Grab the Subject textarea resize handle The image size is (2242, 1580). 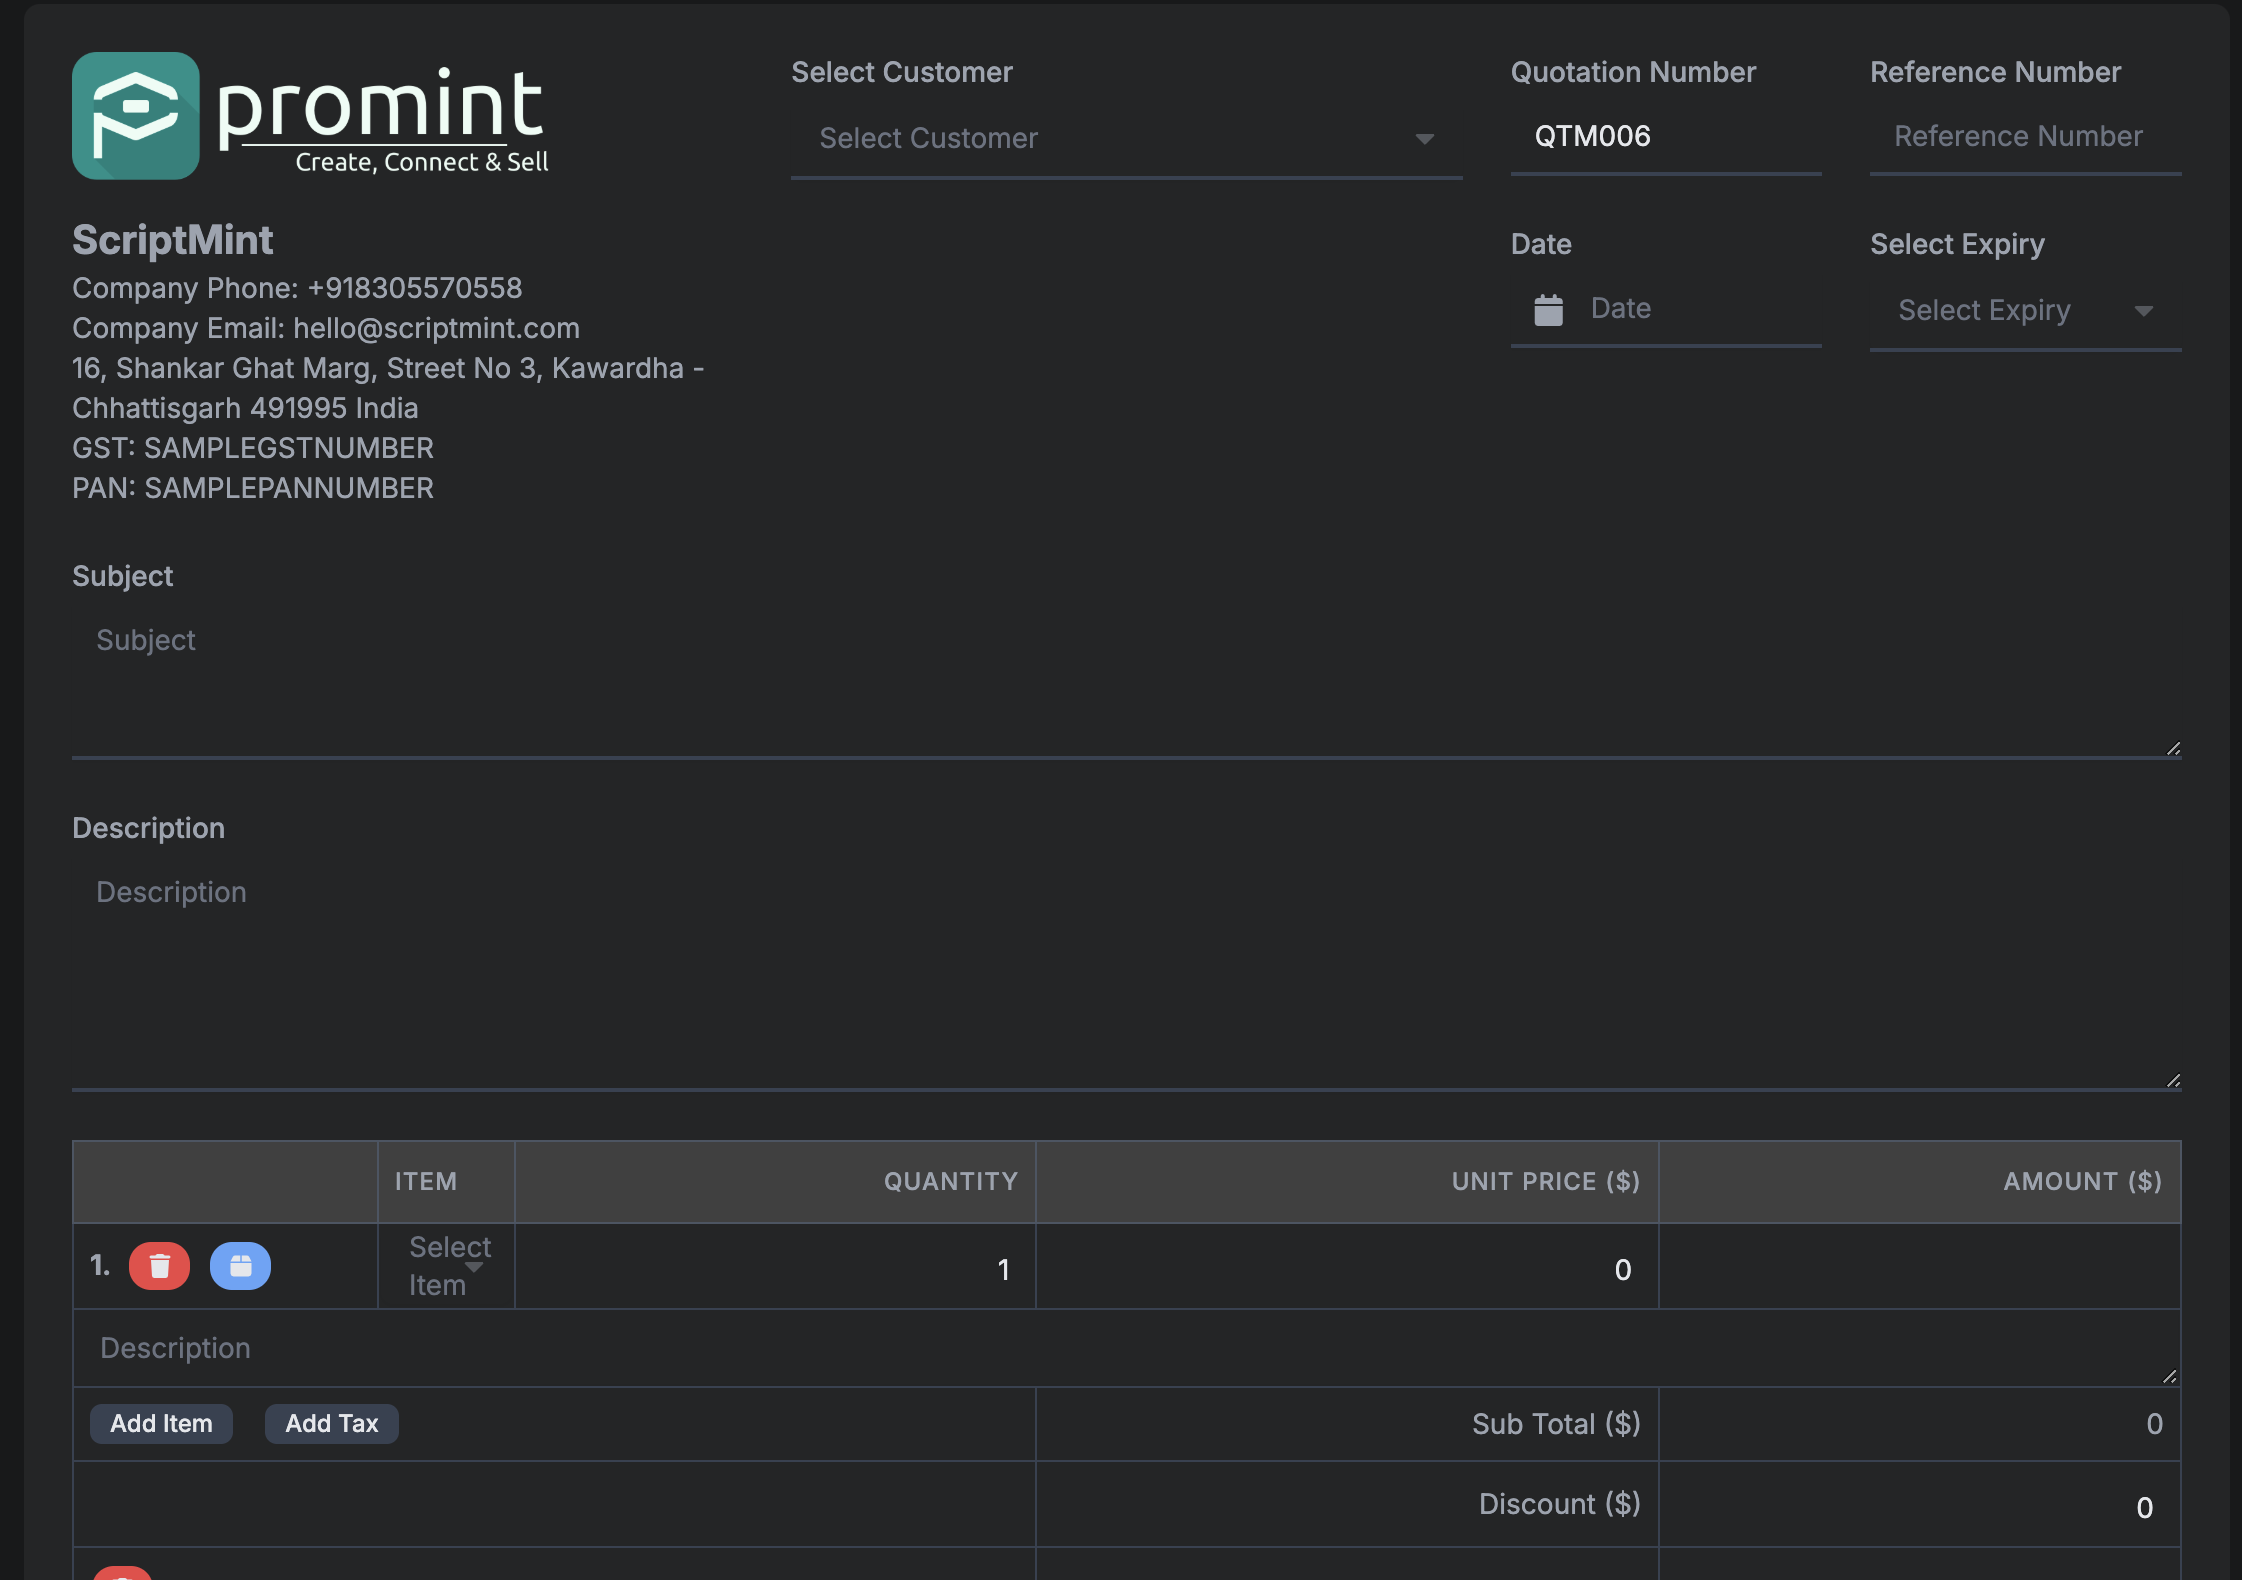coord(2172,749)
